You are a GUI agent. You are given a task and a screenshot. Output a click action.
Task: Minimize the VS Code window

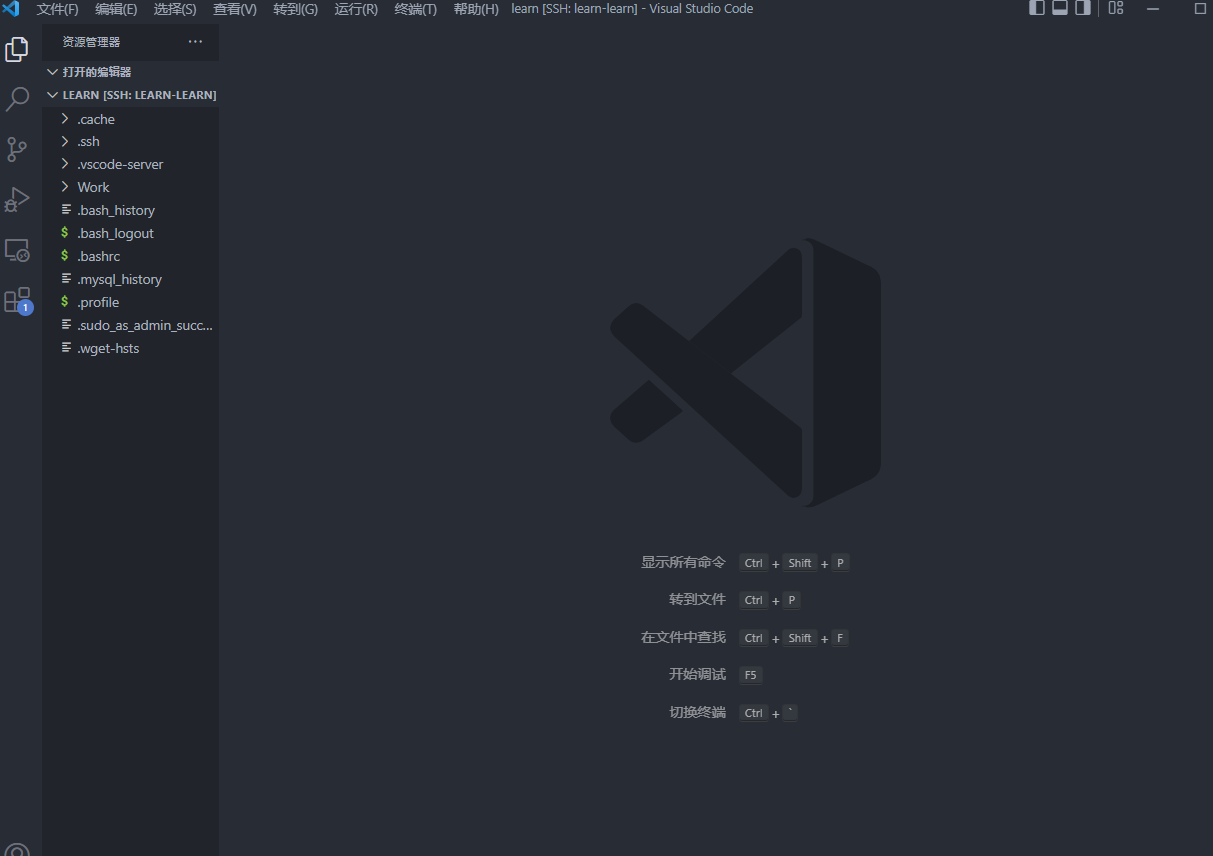(x=1154, y=8)
